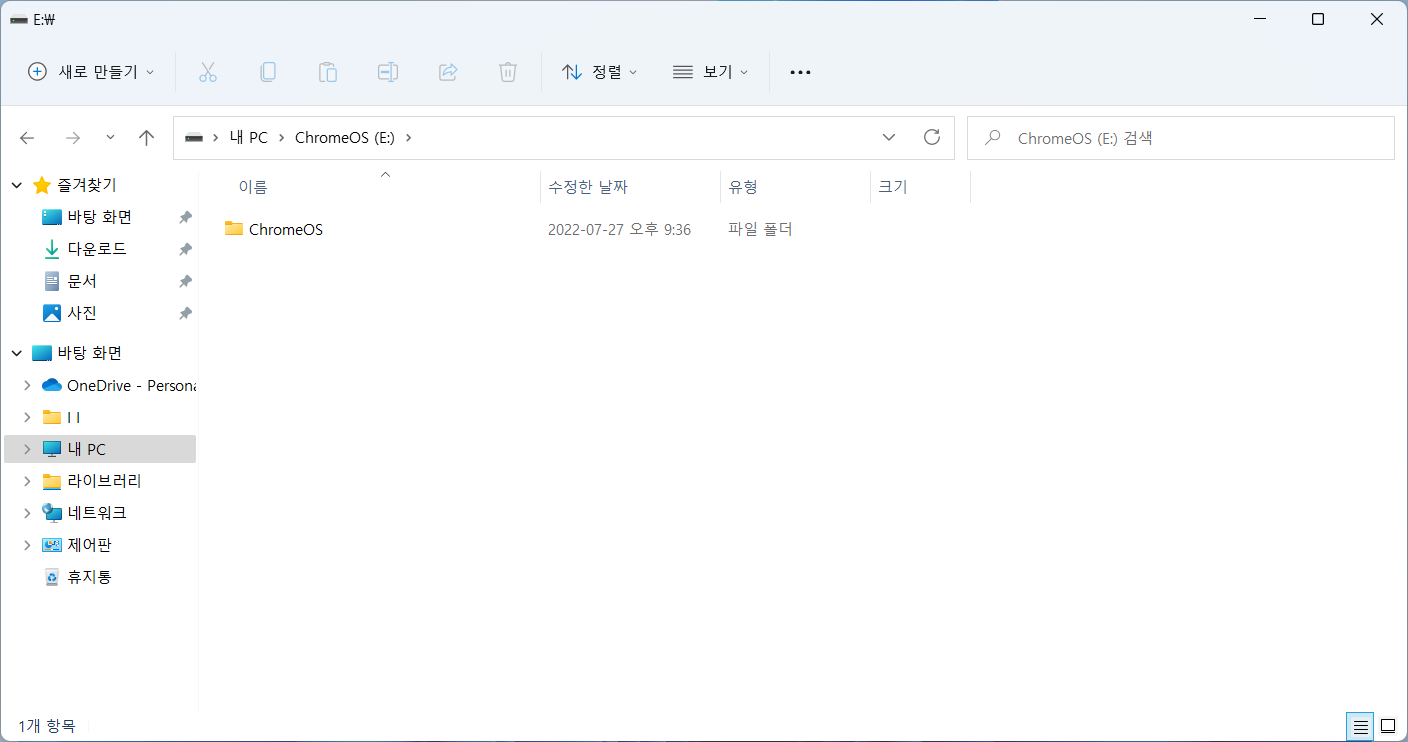The height and width of the screenshot is (742, 1408).
Task: Open address bar history dropdown arrow
Action: tap(889, 138)
